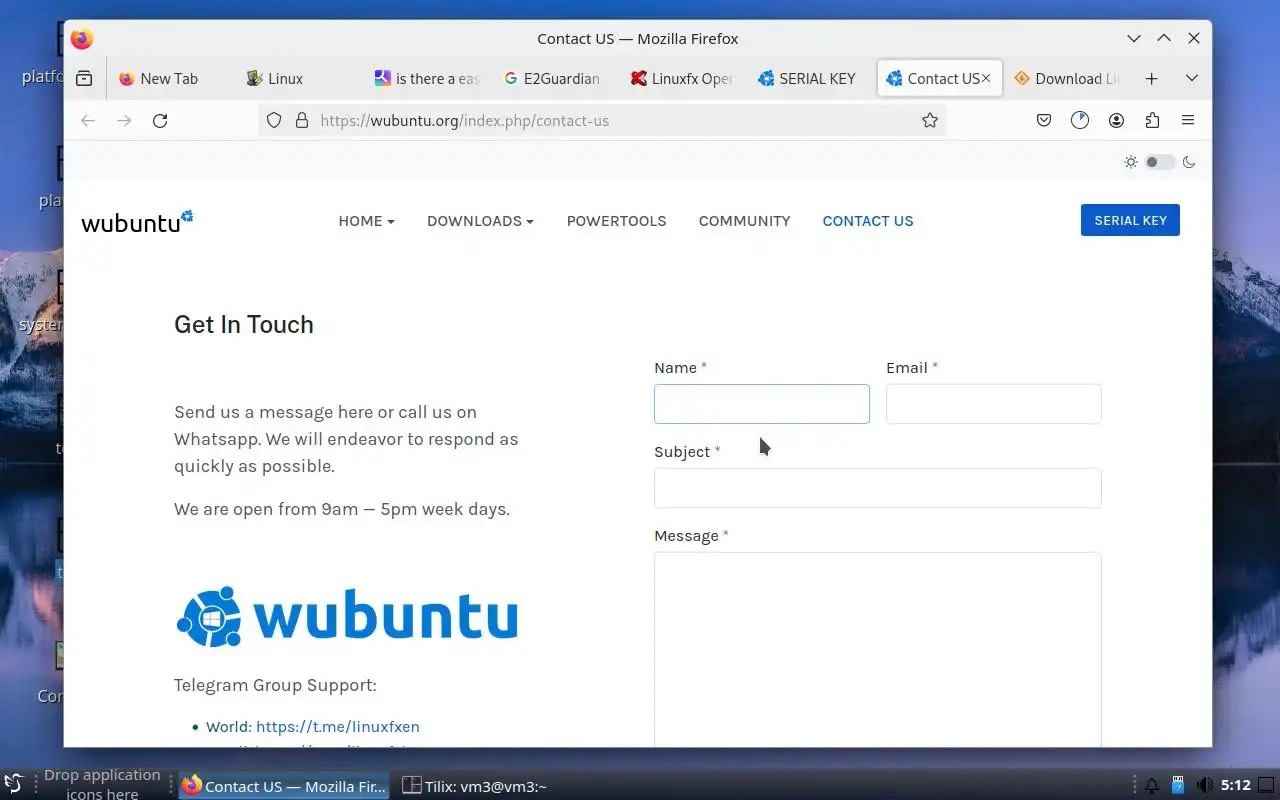Click the blue tray icon beside the bell
Image resolution: width=1280 pixels, height=800 pixels.
pyautogui.click(x=1178, y=786)
